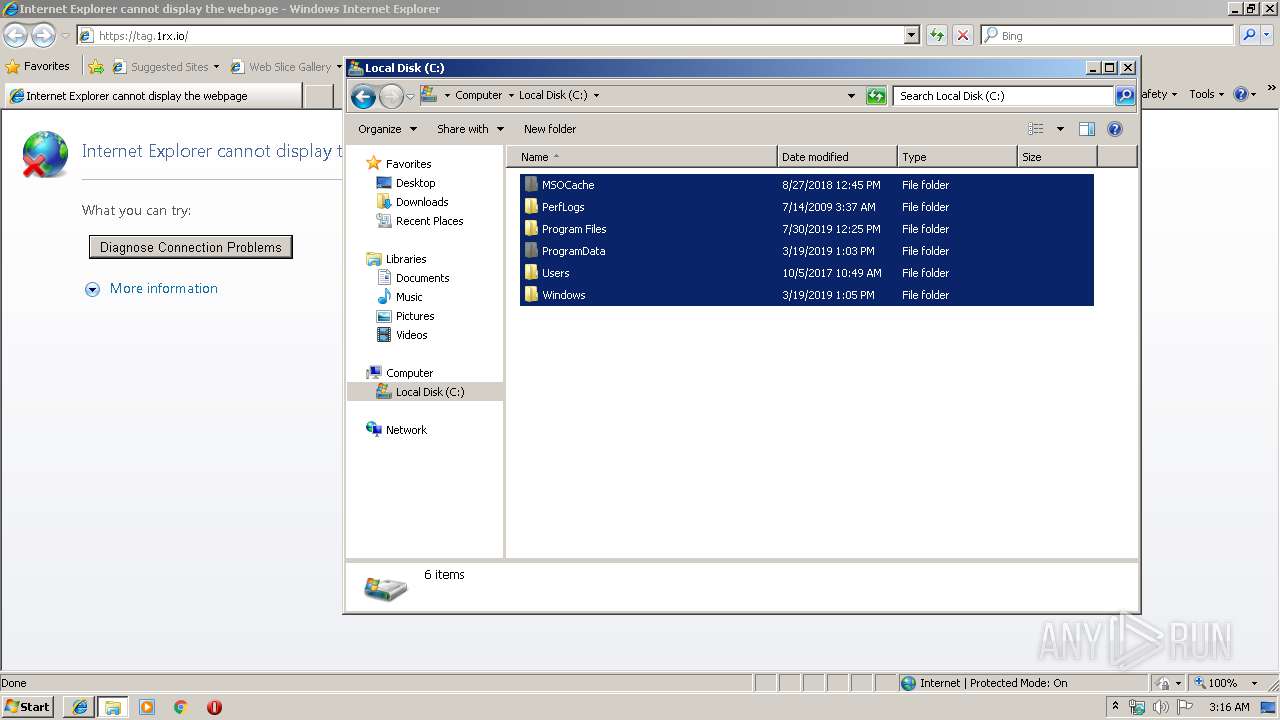1280x720 pixels.
Task: Click the volume speaker icon in the system tray
Action: [x=1161, y=707]
